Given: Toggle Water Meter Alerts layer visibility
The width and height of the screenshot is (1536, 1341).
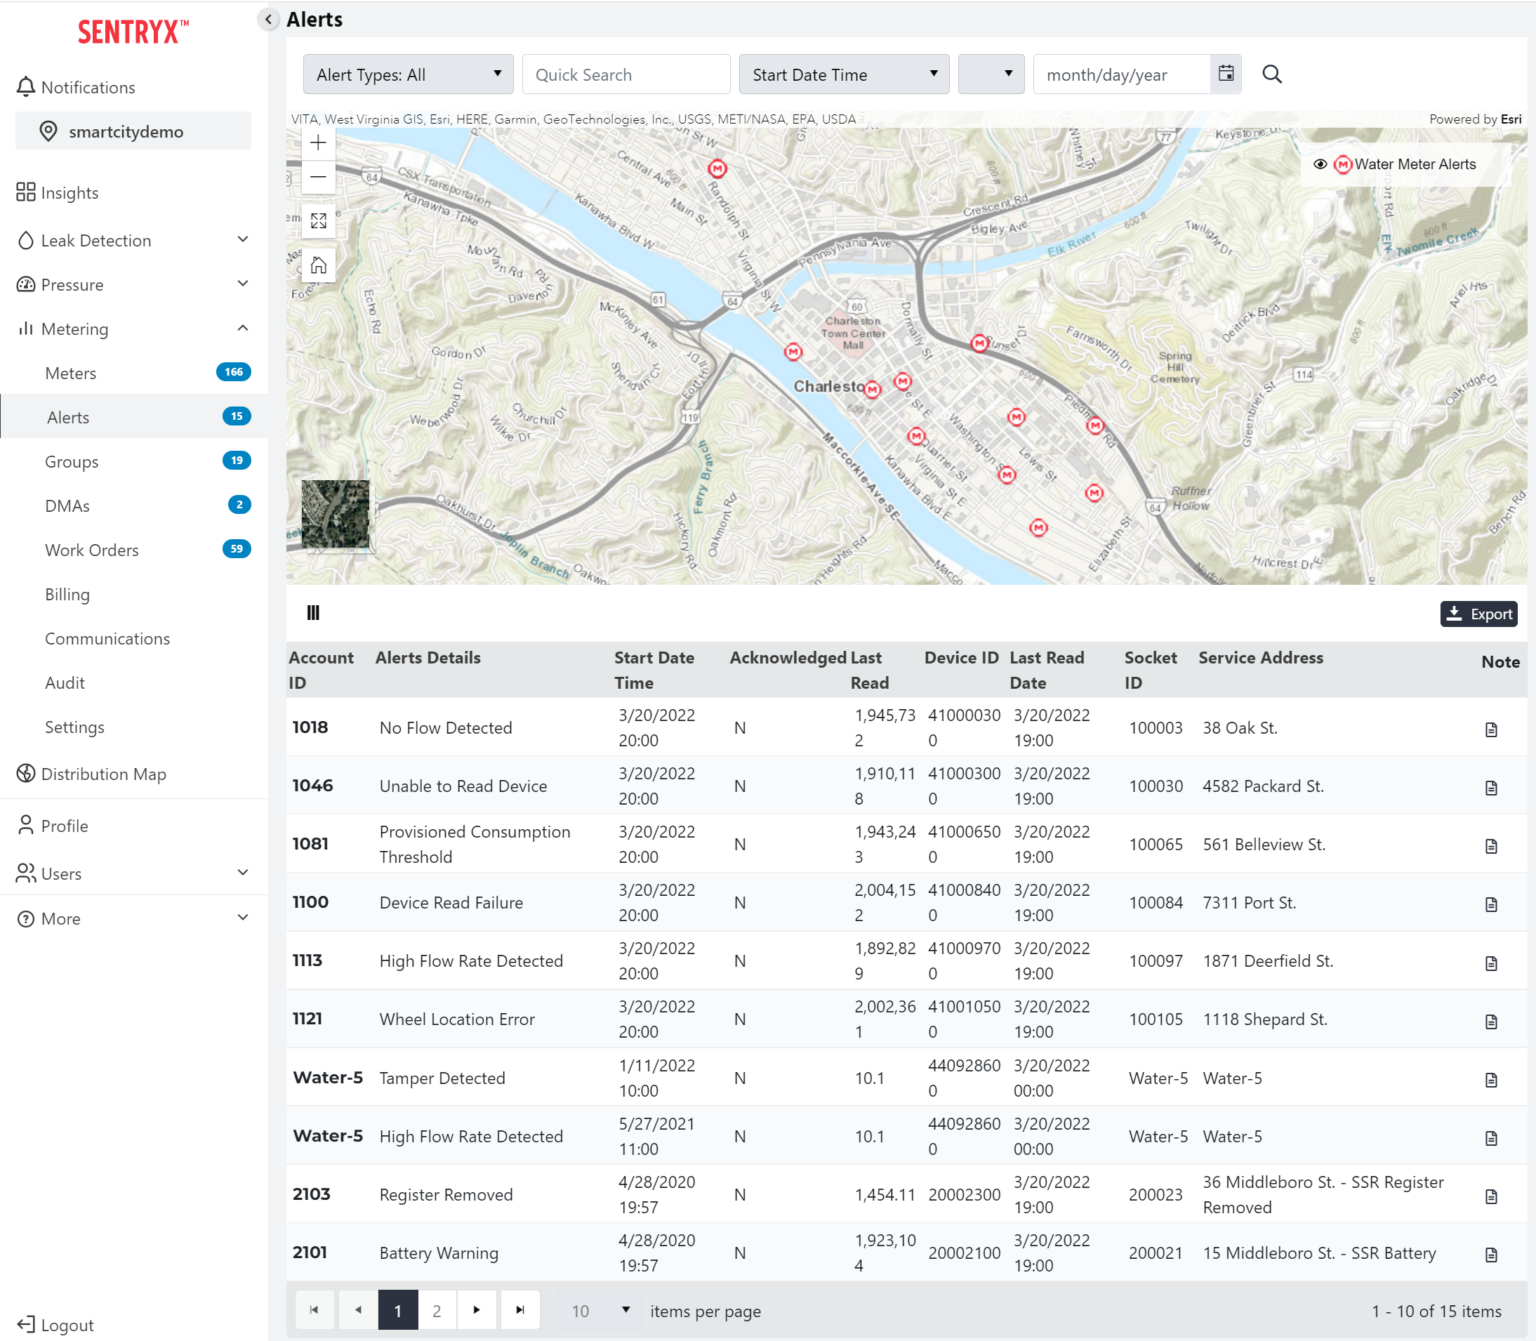Looking at the screenshot, I should [1320, 164].
